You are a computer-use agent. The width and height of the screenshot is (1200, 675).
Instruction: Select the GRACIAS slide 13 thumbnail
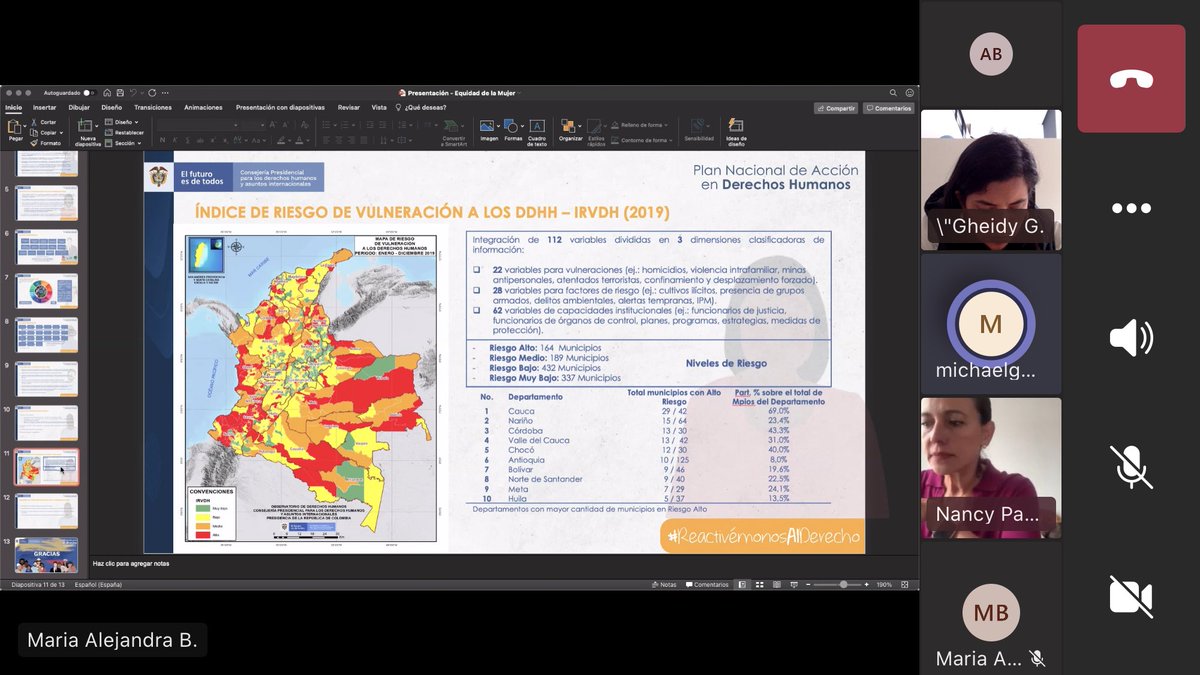47,554
